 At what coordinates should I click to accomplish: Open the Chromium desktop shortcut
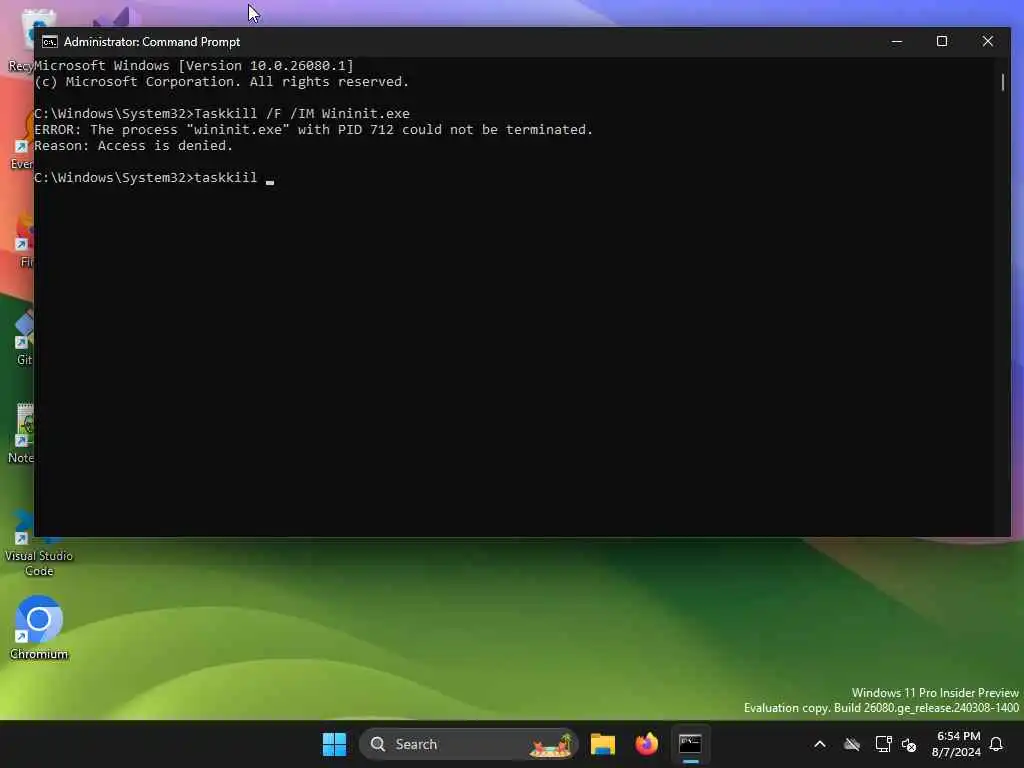pos(39,627)
